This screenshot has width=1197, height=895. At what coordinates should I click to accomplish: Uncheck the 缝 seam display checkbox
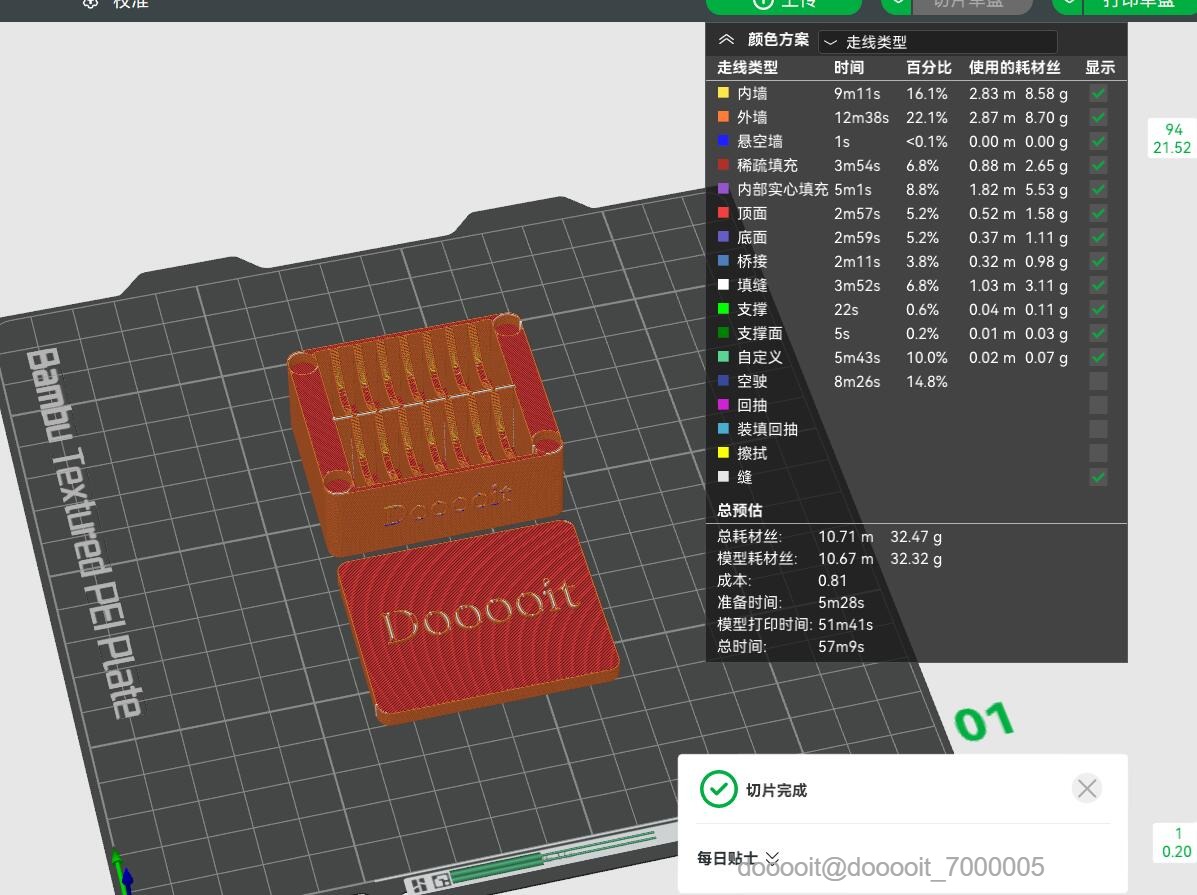pyautogui.click(x=1098, y=477)
